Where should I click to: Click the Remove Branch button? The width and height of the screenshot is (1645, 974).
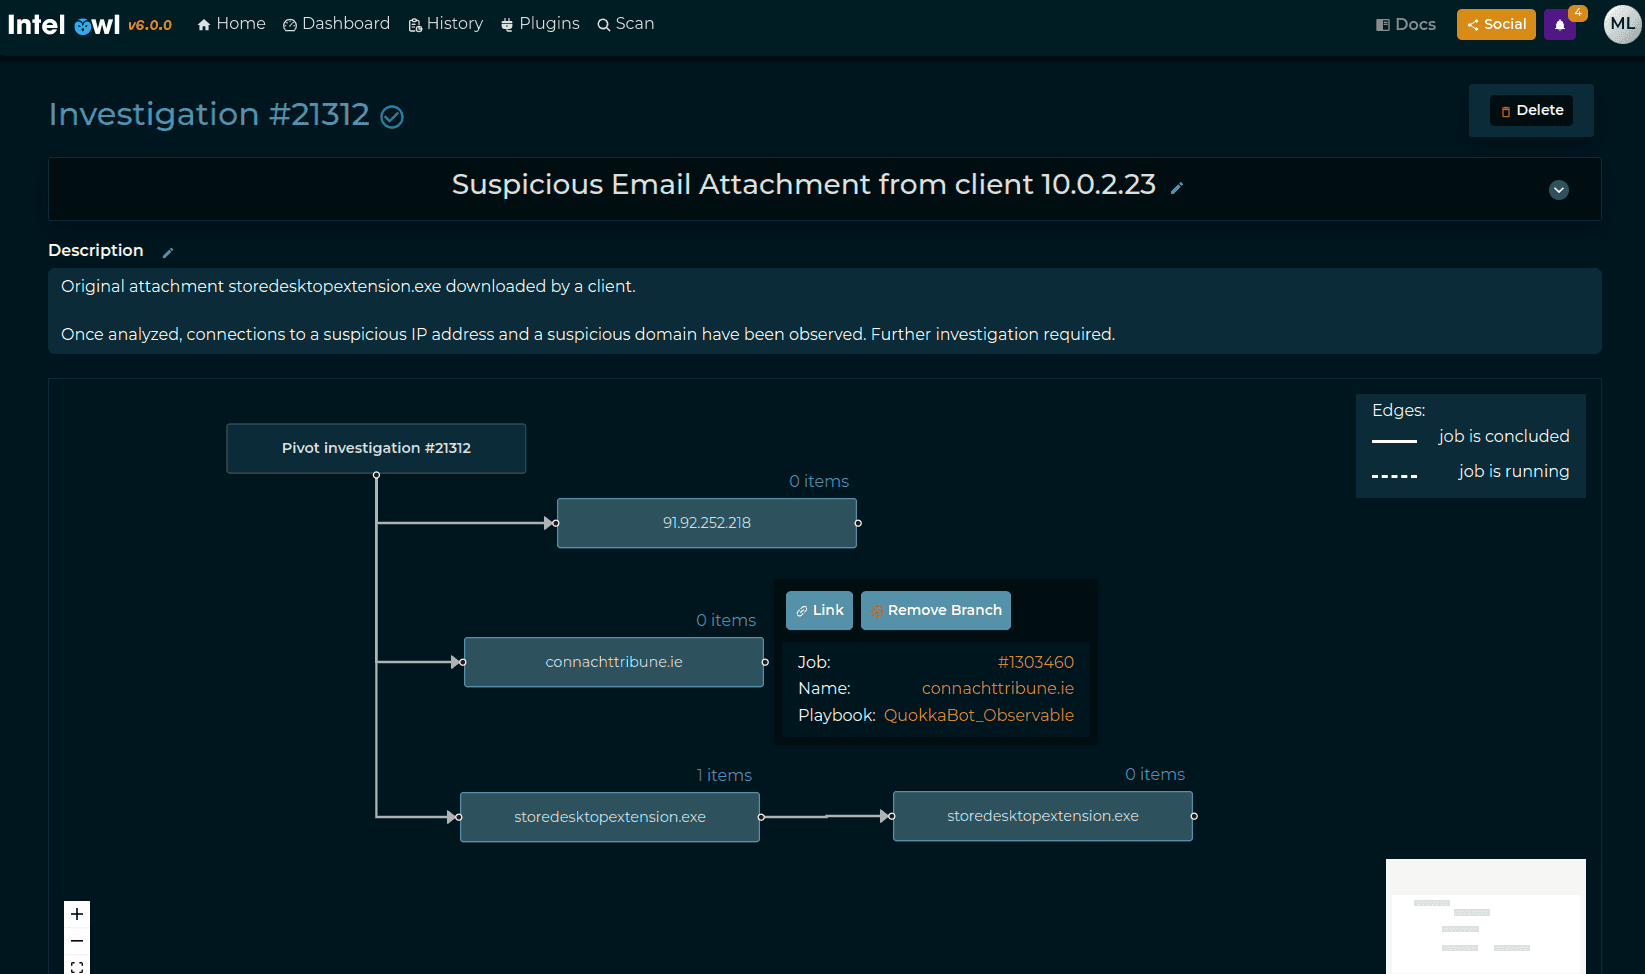[x=935, y=610]
